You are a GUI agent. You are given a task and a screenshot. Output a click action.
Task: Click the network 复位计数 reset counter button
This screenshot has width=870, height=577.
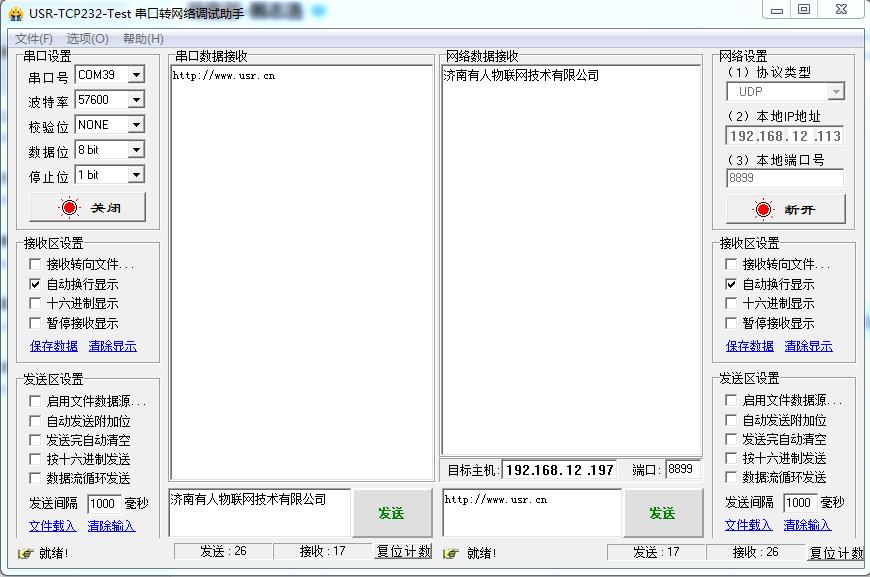point(835,553)
